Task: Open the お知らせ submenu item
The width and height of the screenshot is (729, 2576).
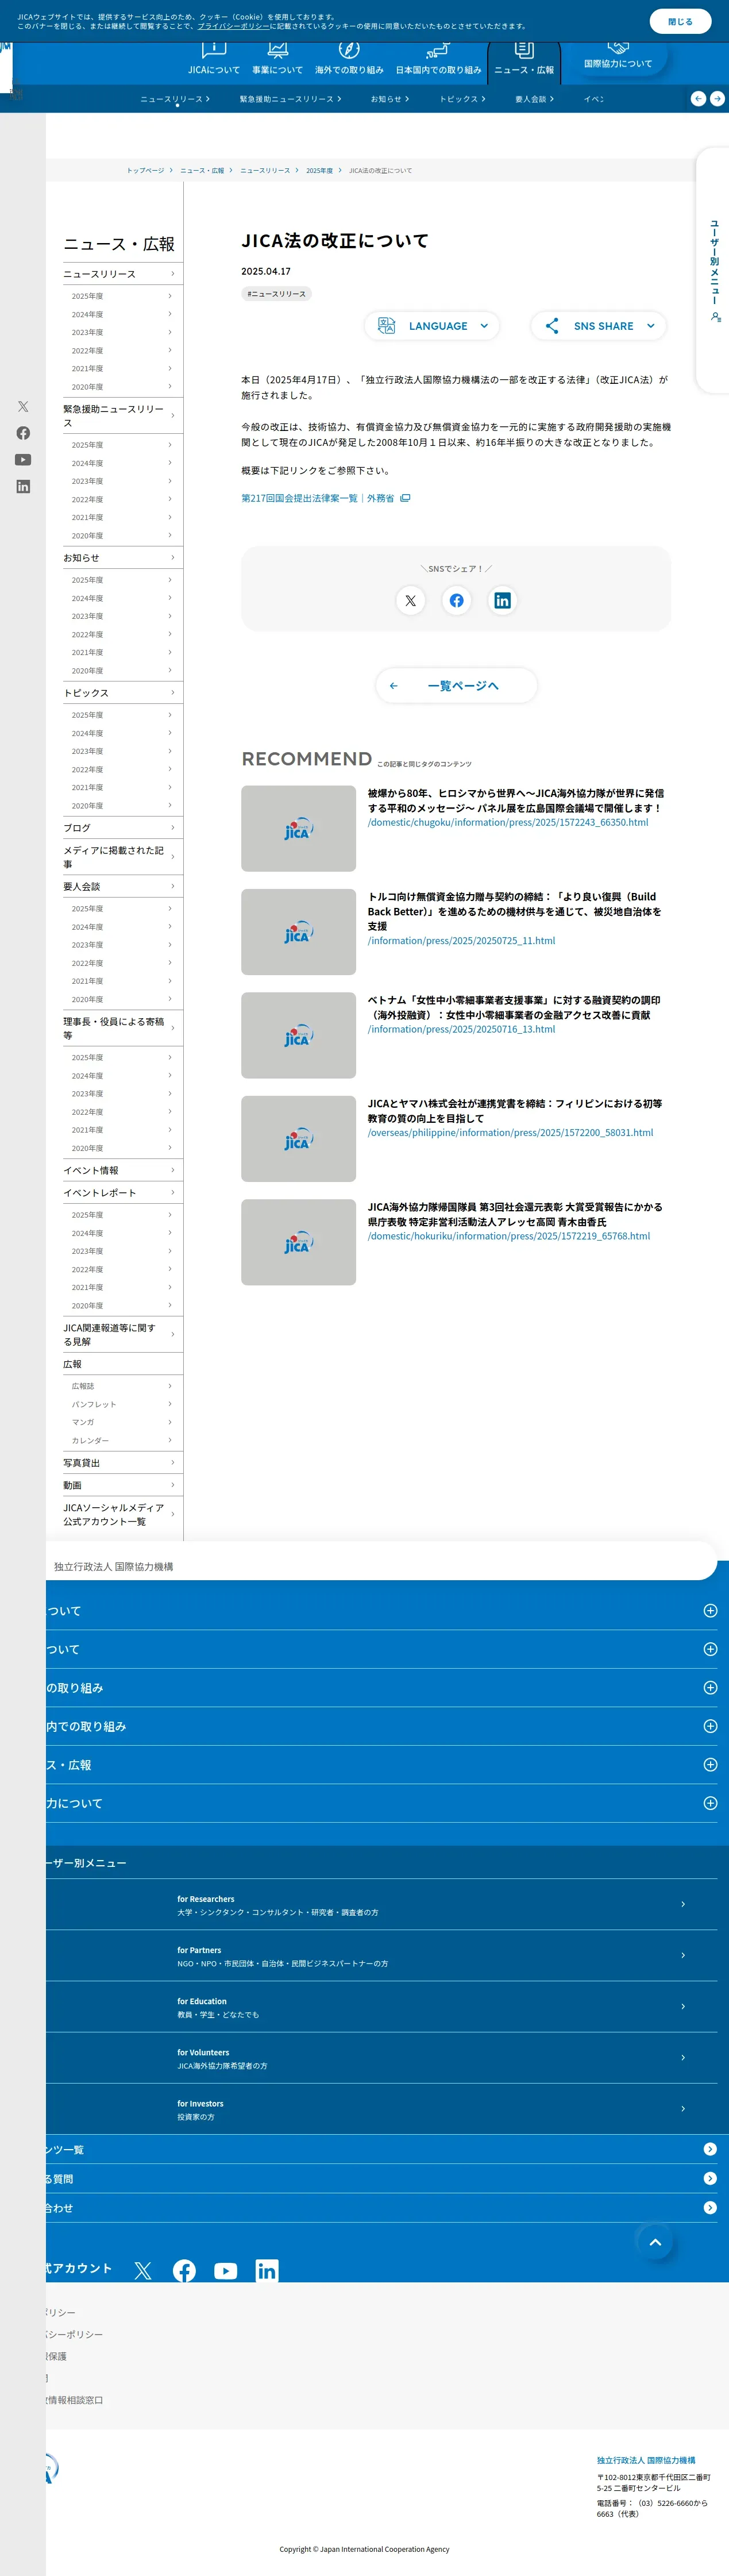Action: tap(390, 99)
